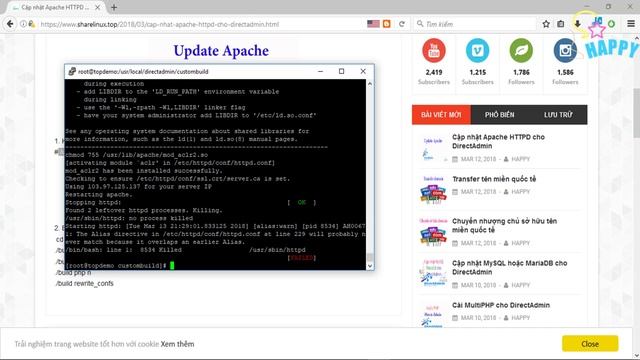
Task: Open the green leaf followers social icon
Action: 521,51
